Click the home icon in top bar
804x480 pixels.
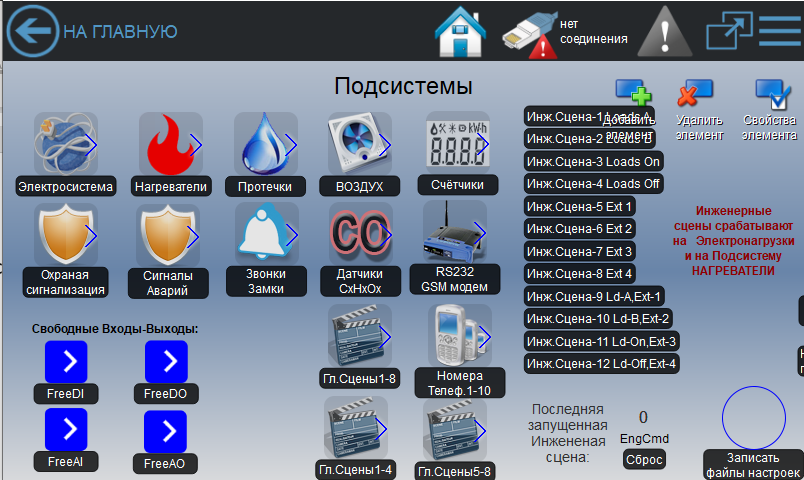pyautogui.click(x=460, y=32)
